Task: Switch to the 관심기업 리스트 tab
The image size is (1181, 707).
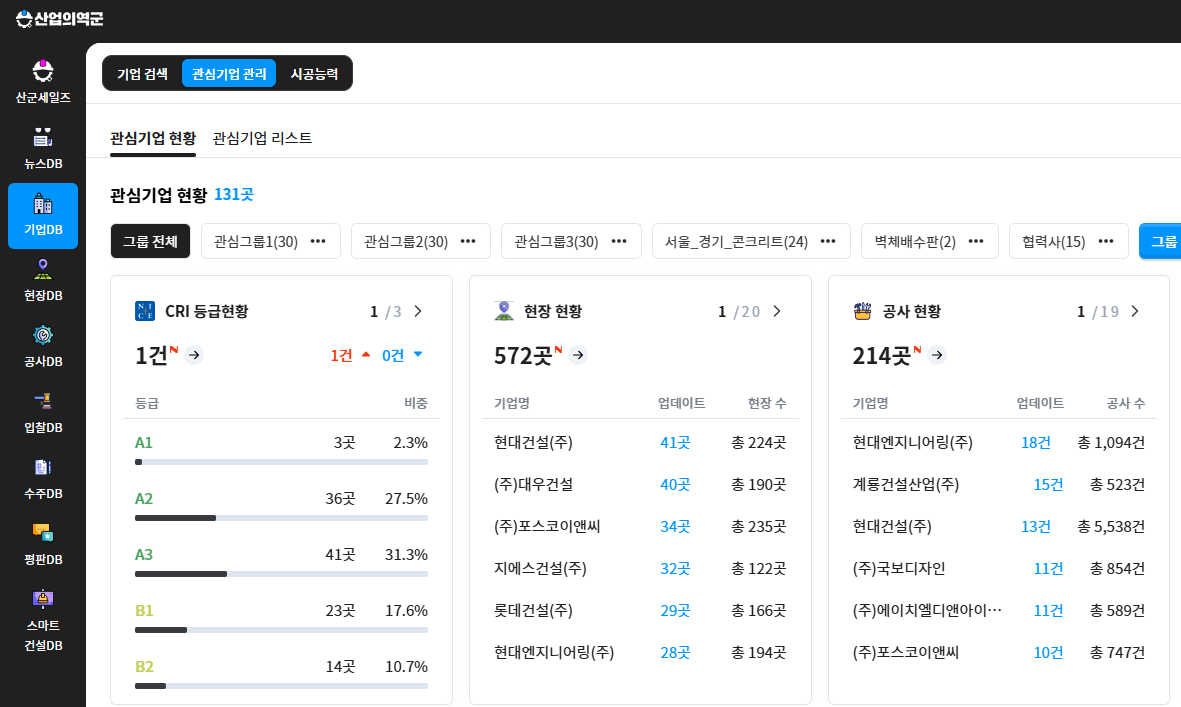Action: point(262,138)
